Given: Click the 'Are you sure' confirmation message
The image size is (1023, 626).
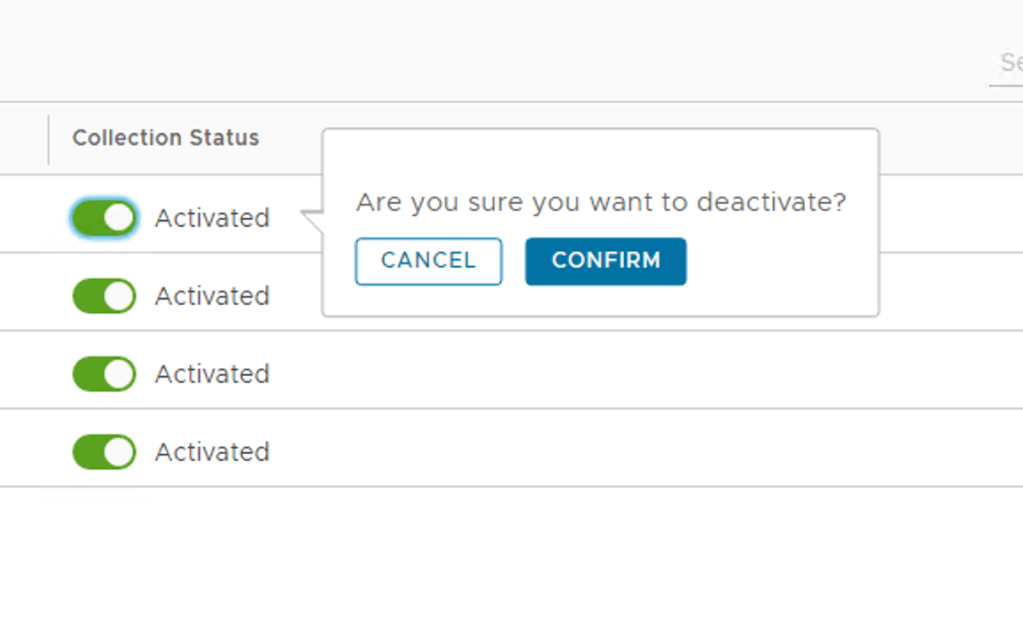Looking at the screenshot, I should [601, 203].
